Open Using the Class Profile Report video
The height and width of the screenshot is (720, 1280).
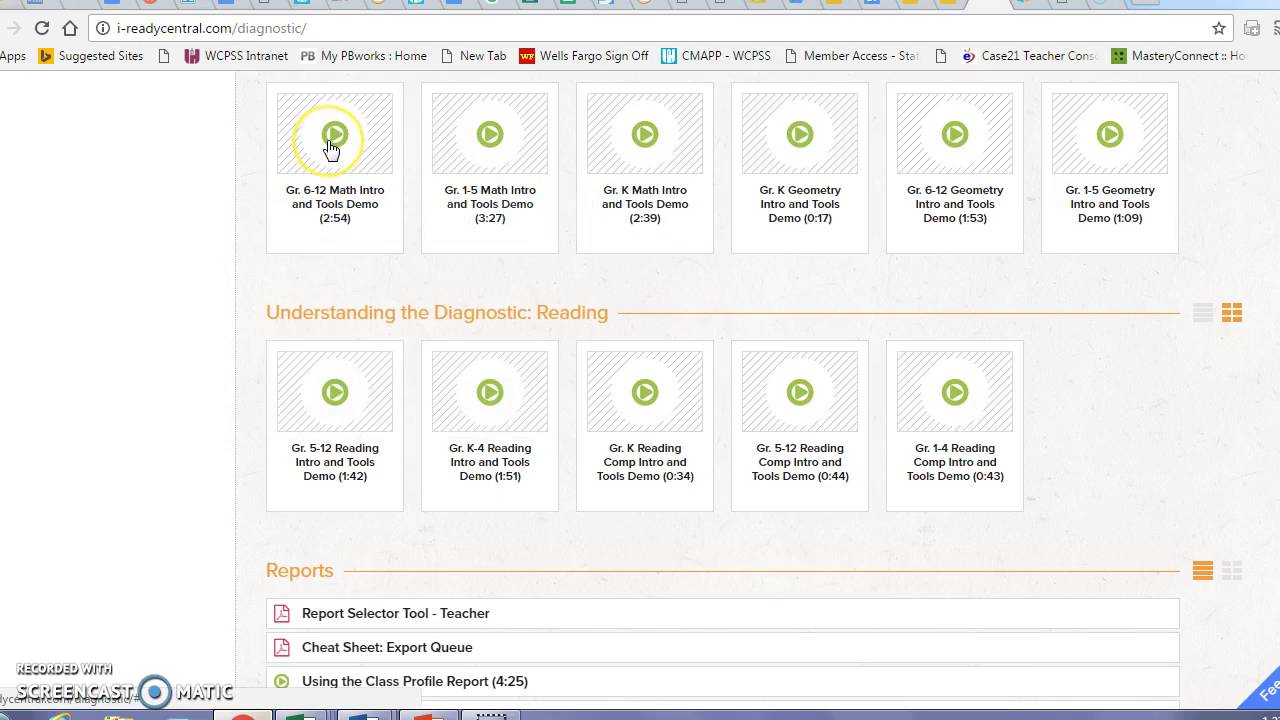pyautogui.click(x=415, y=681)
